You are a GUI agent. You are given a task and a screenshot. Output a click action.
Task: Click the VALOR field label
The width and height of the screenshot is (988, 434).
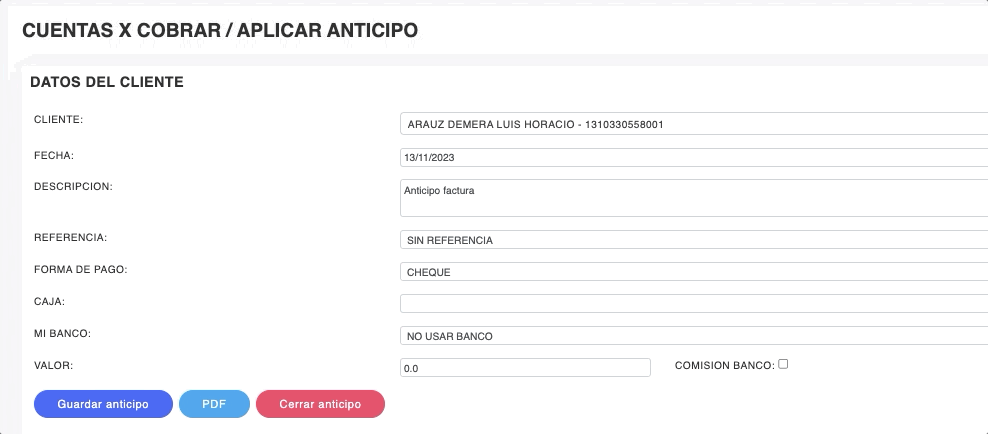click(54, 365)
